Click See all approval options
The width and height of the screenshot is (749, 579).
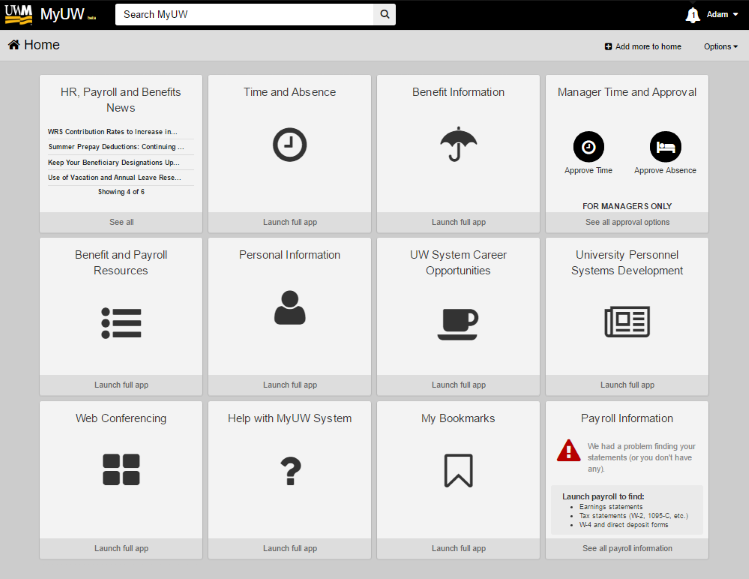pyautogui.click(x=627, y=222)
